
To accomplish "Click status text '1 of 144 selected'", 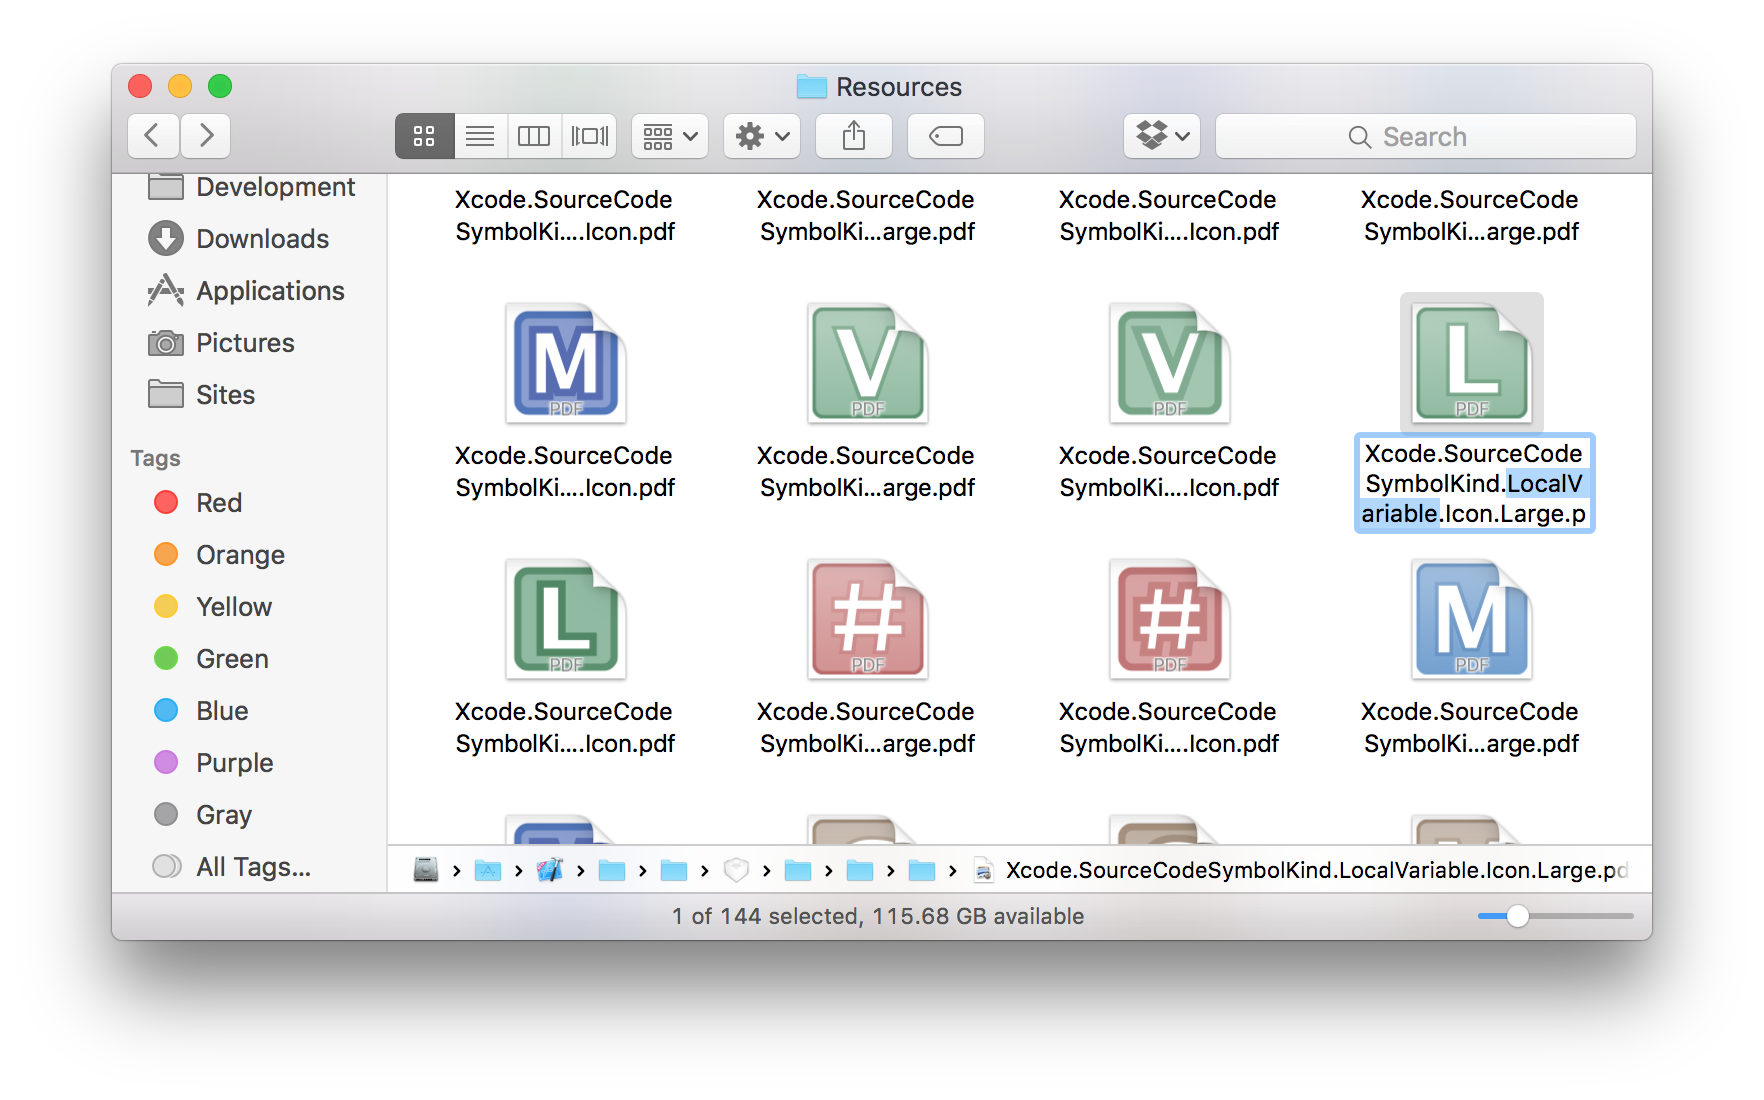I will click(766, 916).
